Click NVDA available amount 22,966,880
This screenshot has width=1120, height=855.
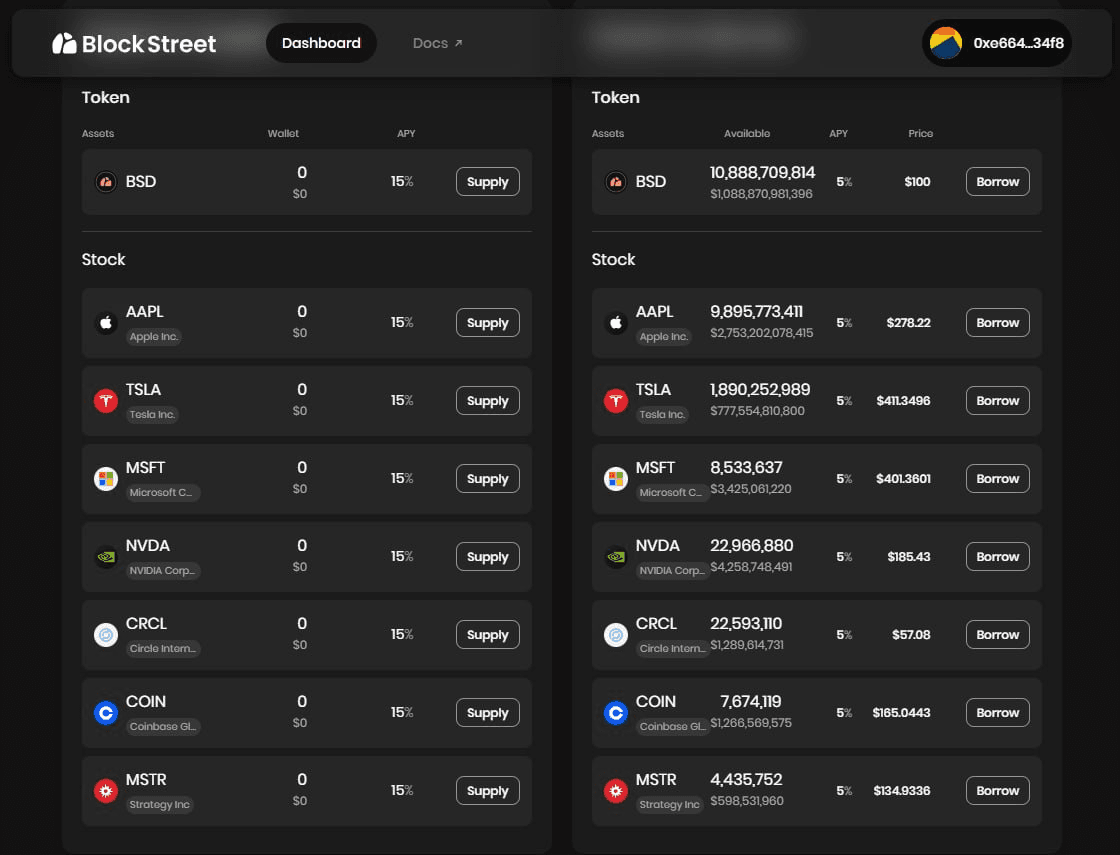point(751,546)
